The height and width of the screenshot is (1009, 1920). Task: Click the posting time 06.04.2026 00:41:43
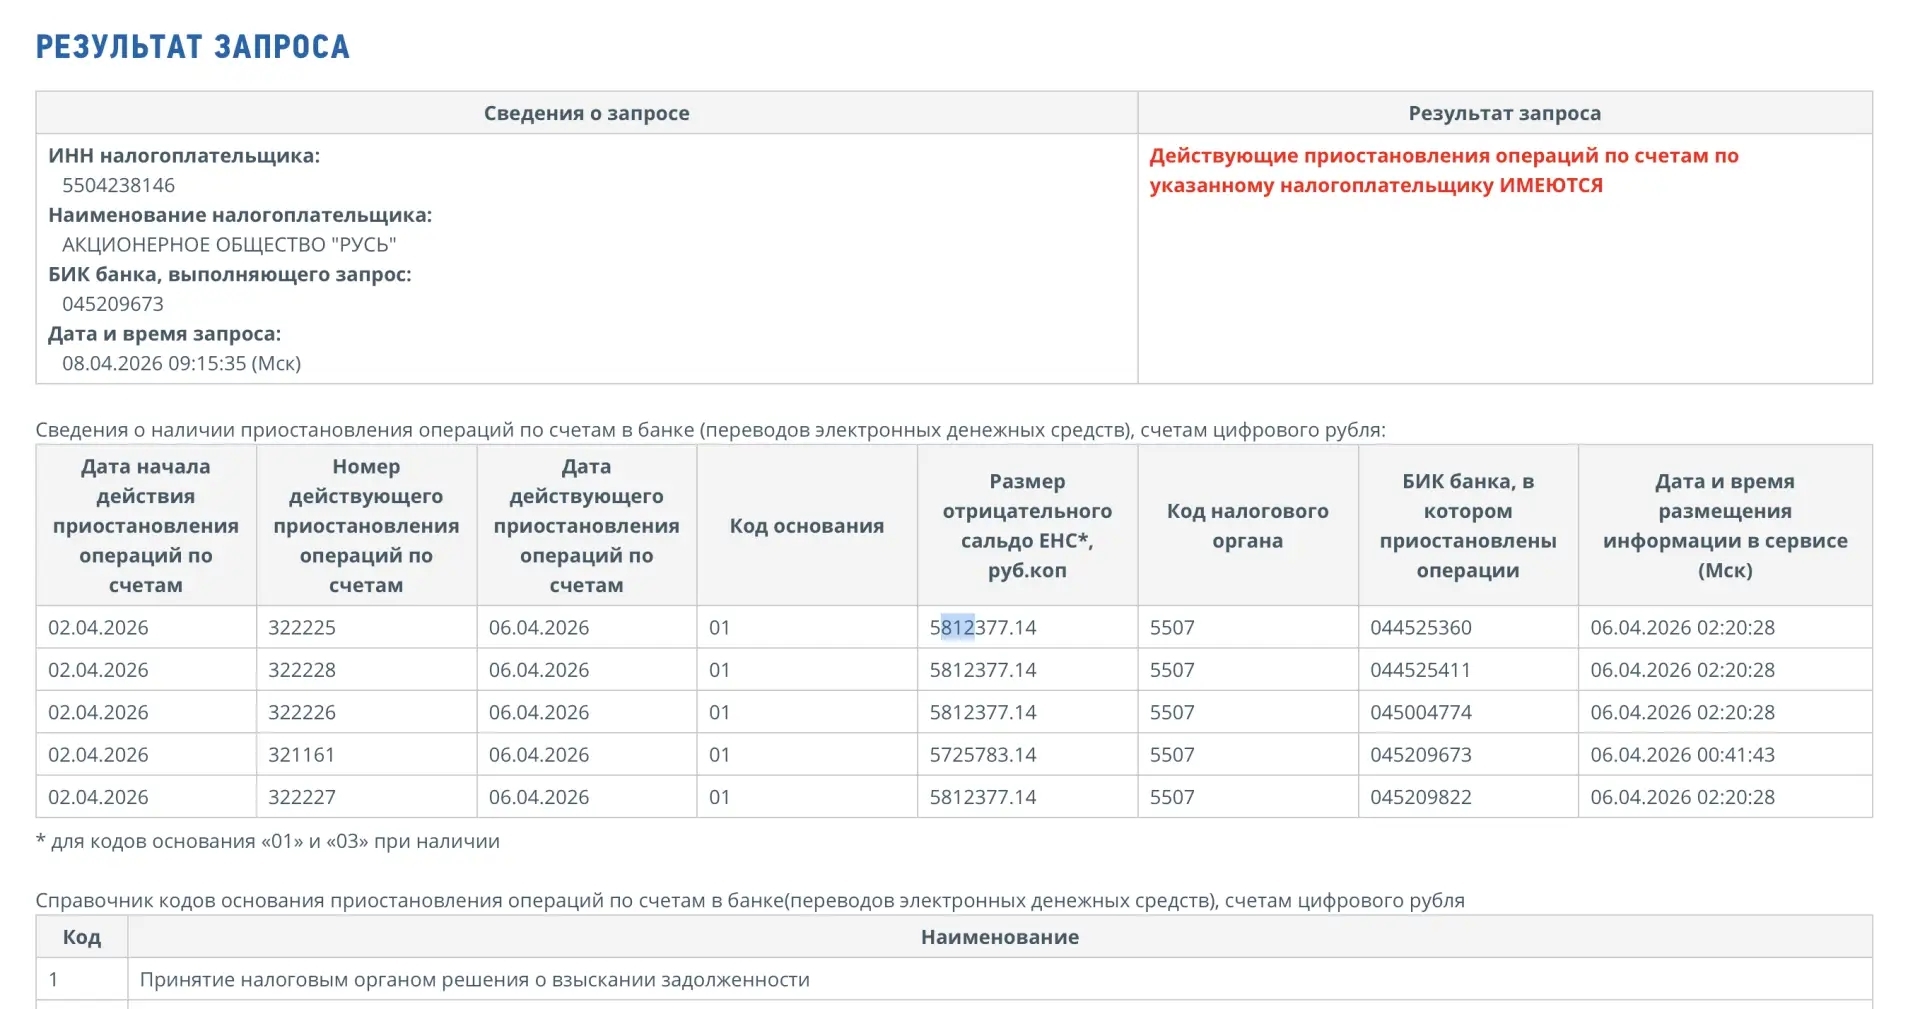[1682, 755]
